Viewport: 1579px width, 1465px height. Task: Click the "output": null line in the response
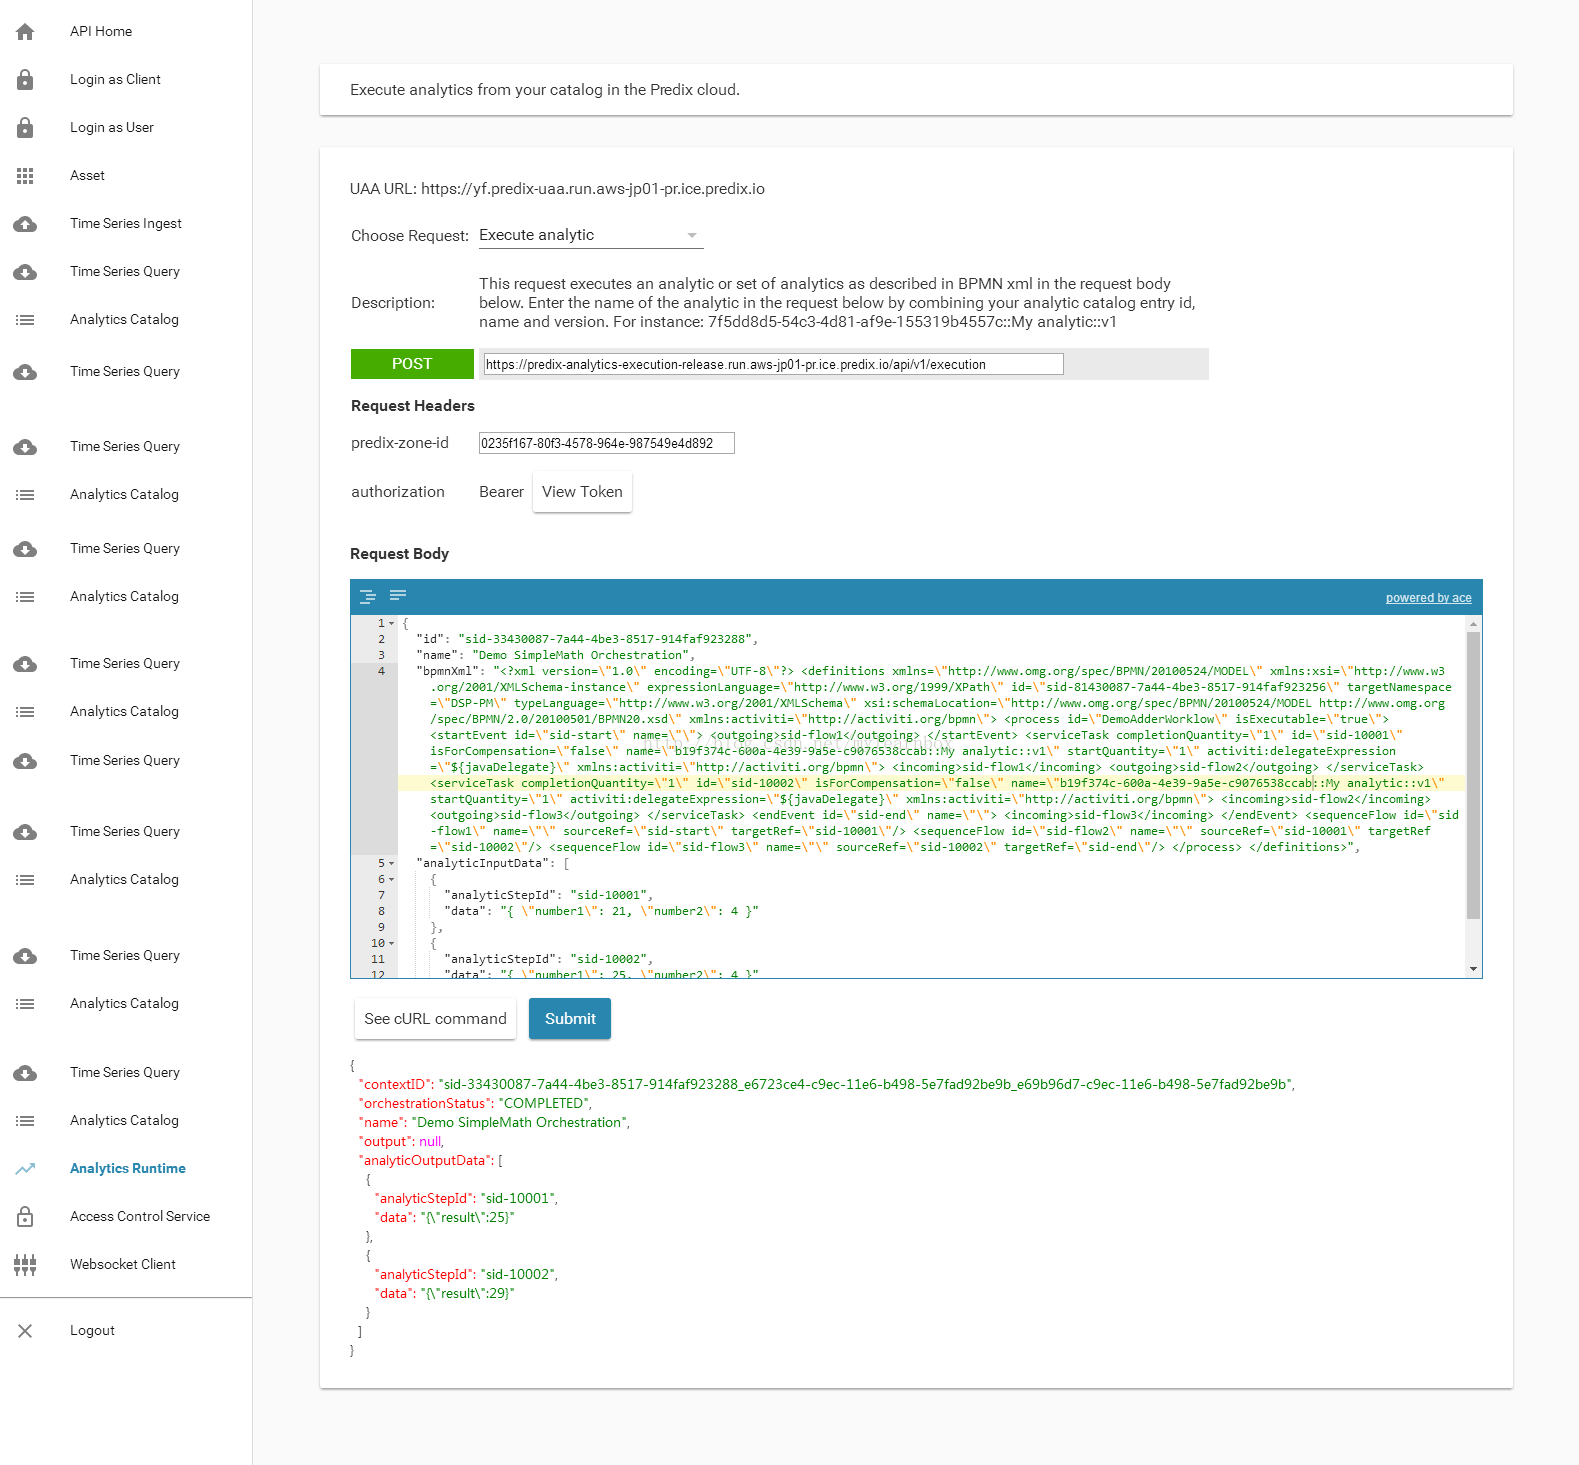point(401,1141)
